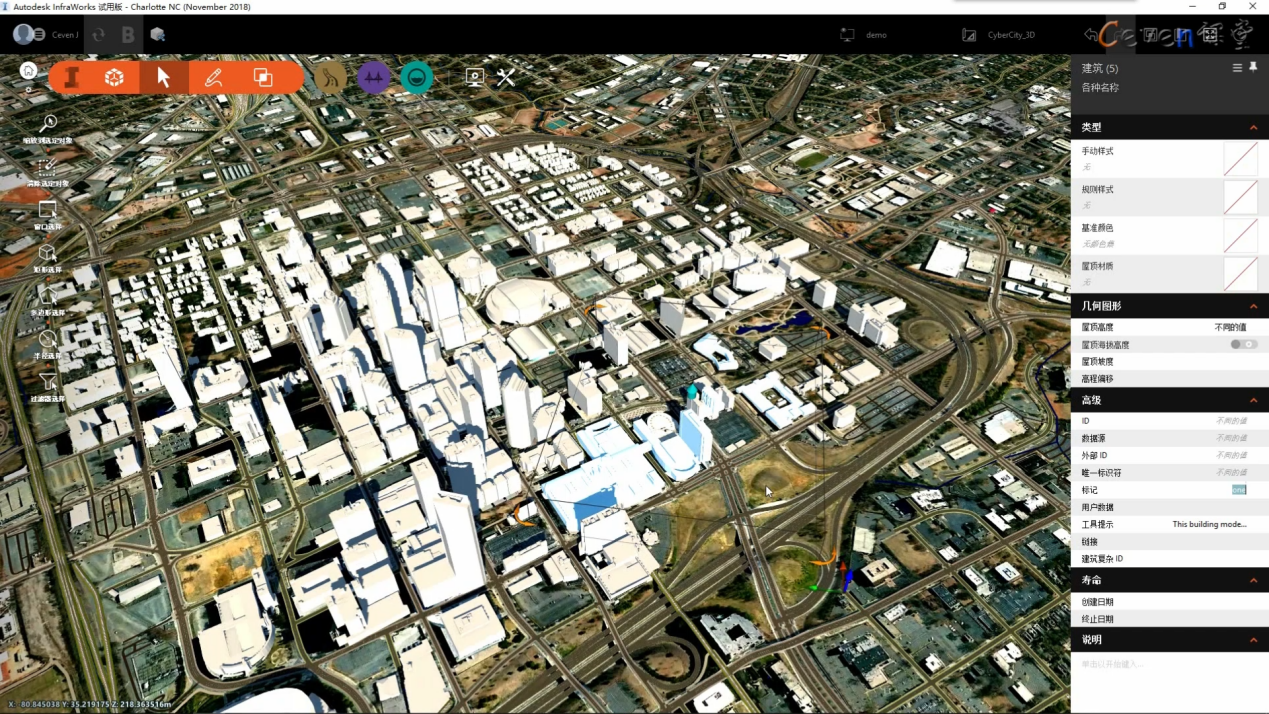The image size is (1269, 714).
Task: Click the sync refresh icon in top bar
Action: click(x=98, y=35)
